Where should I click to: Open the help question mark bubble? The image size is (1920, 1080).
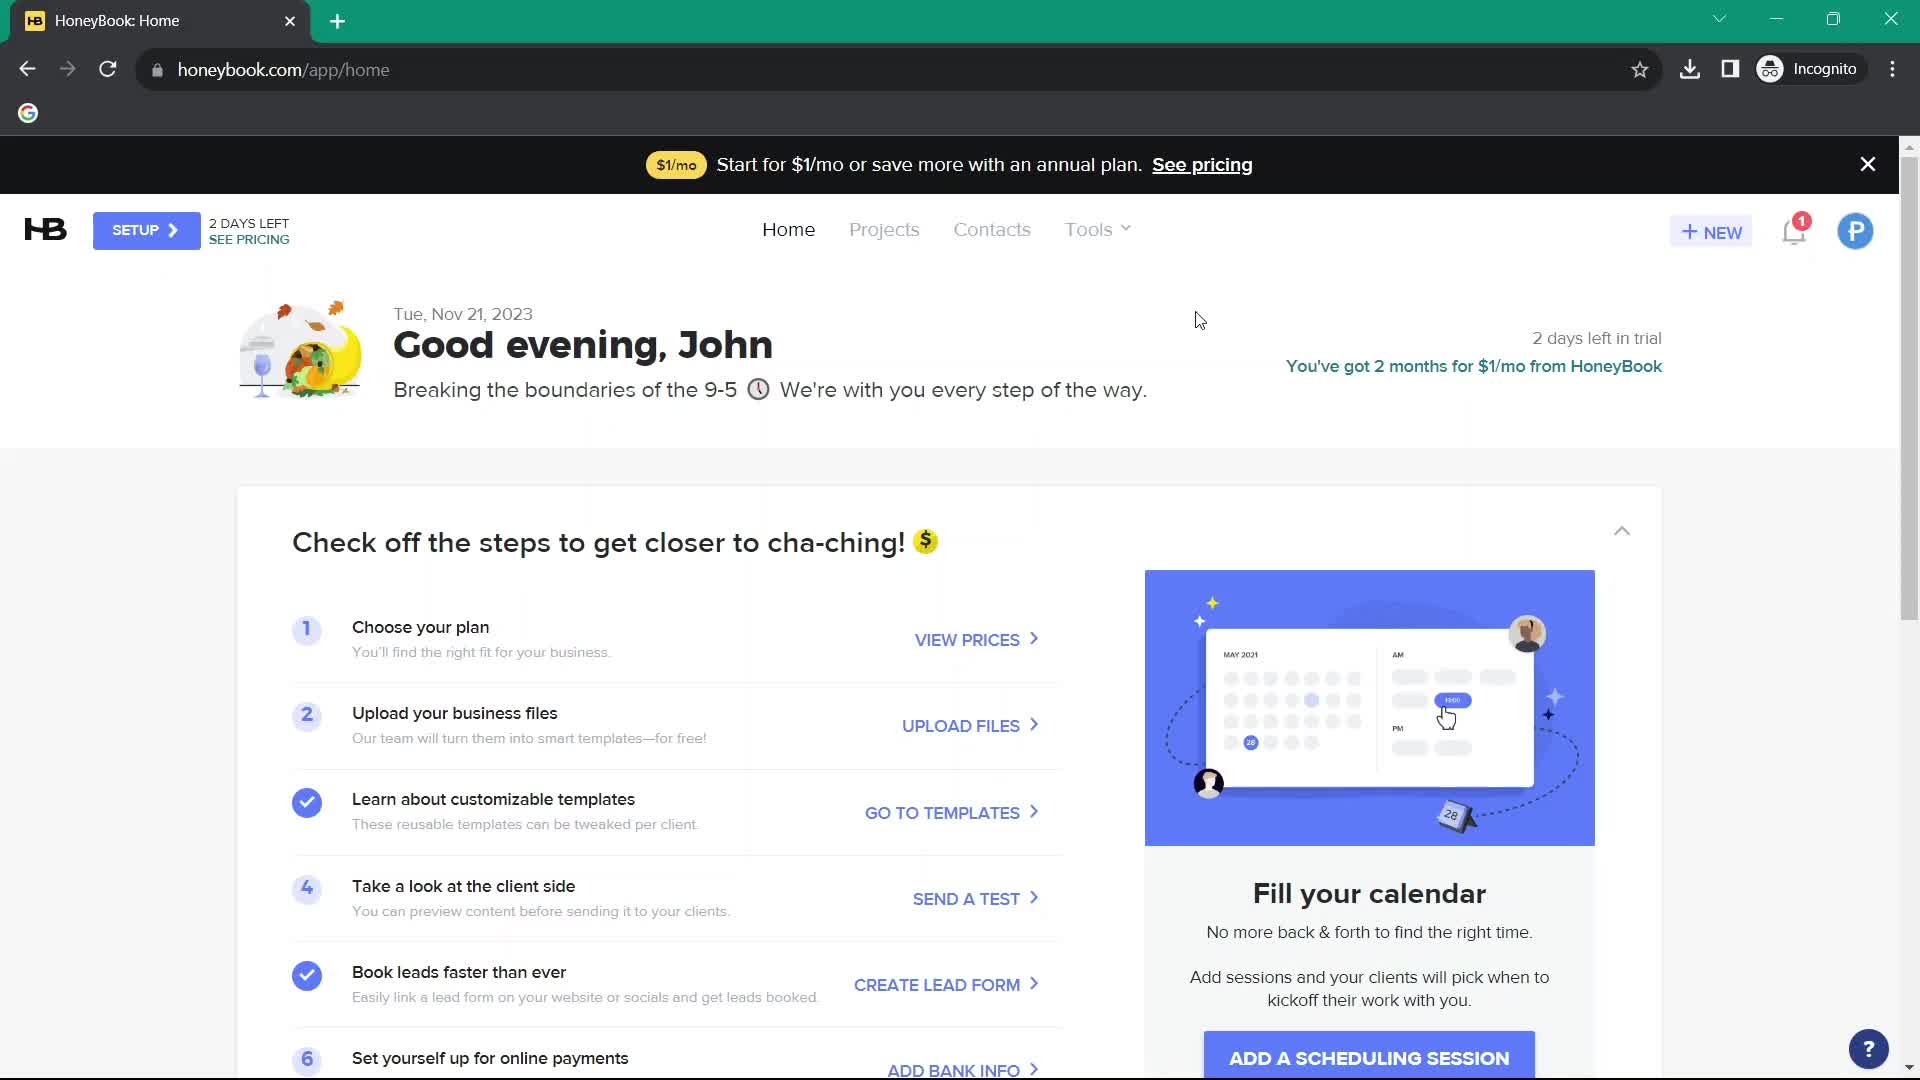pyautogui.click(x=1868, y=1049)
